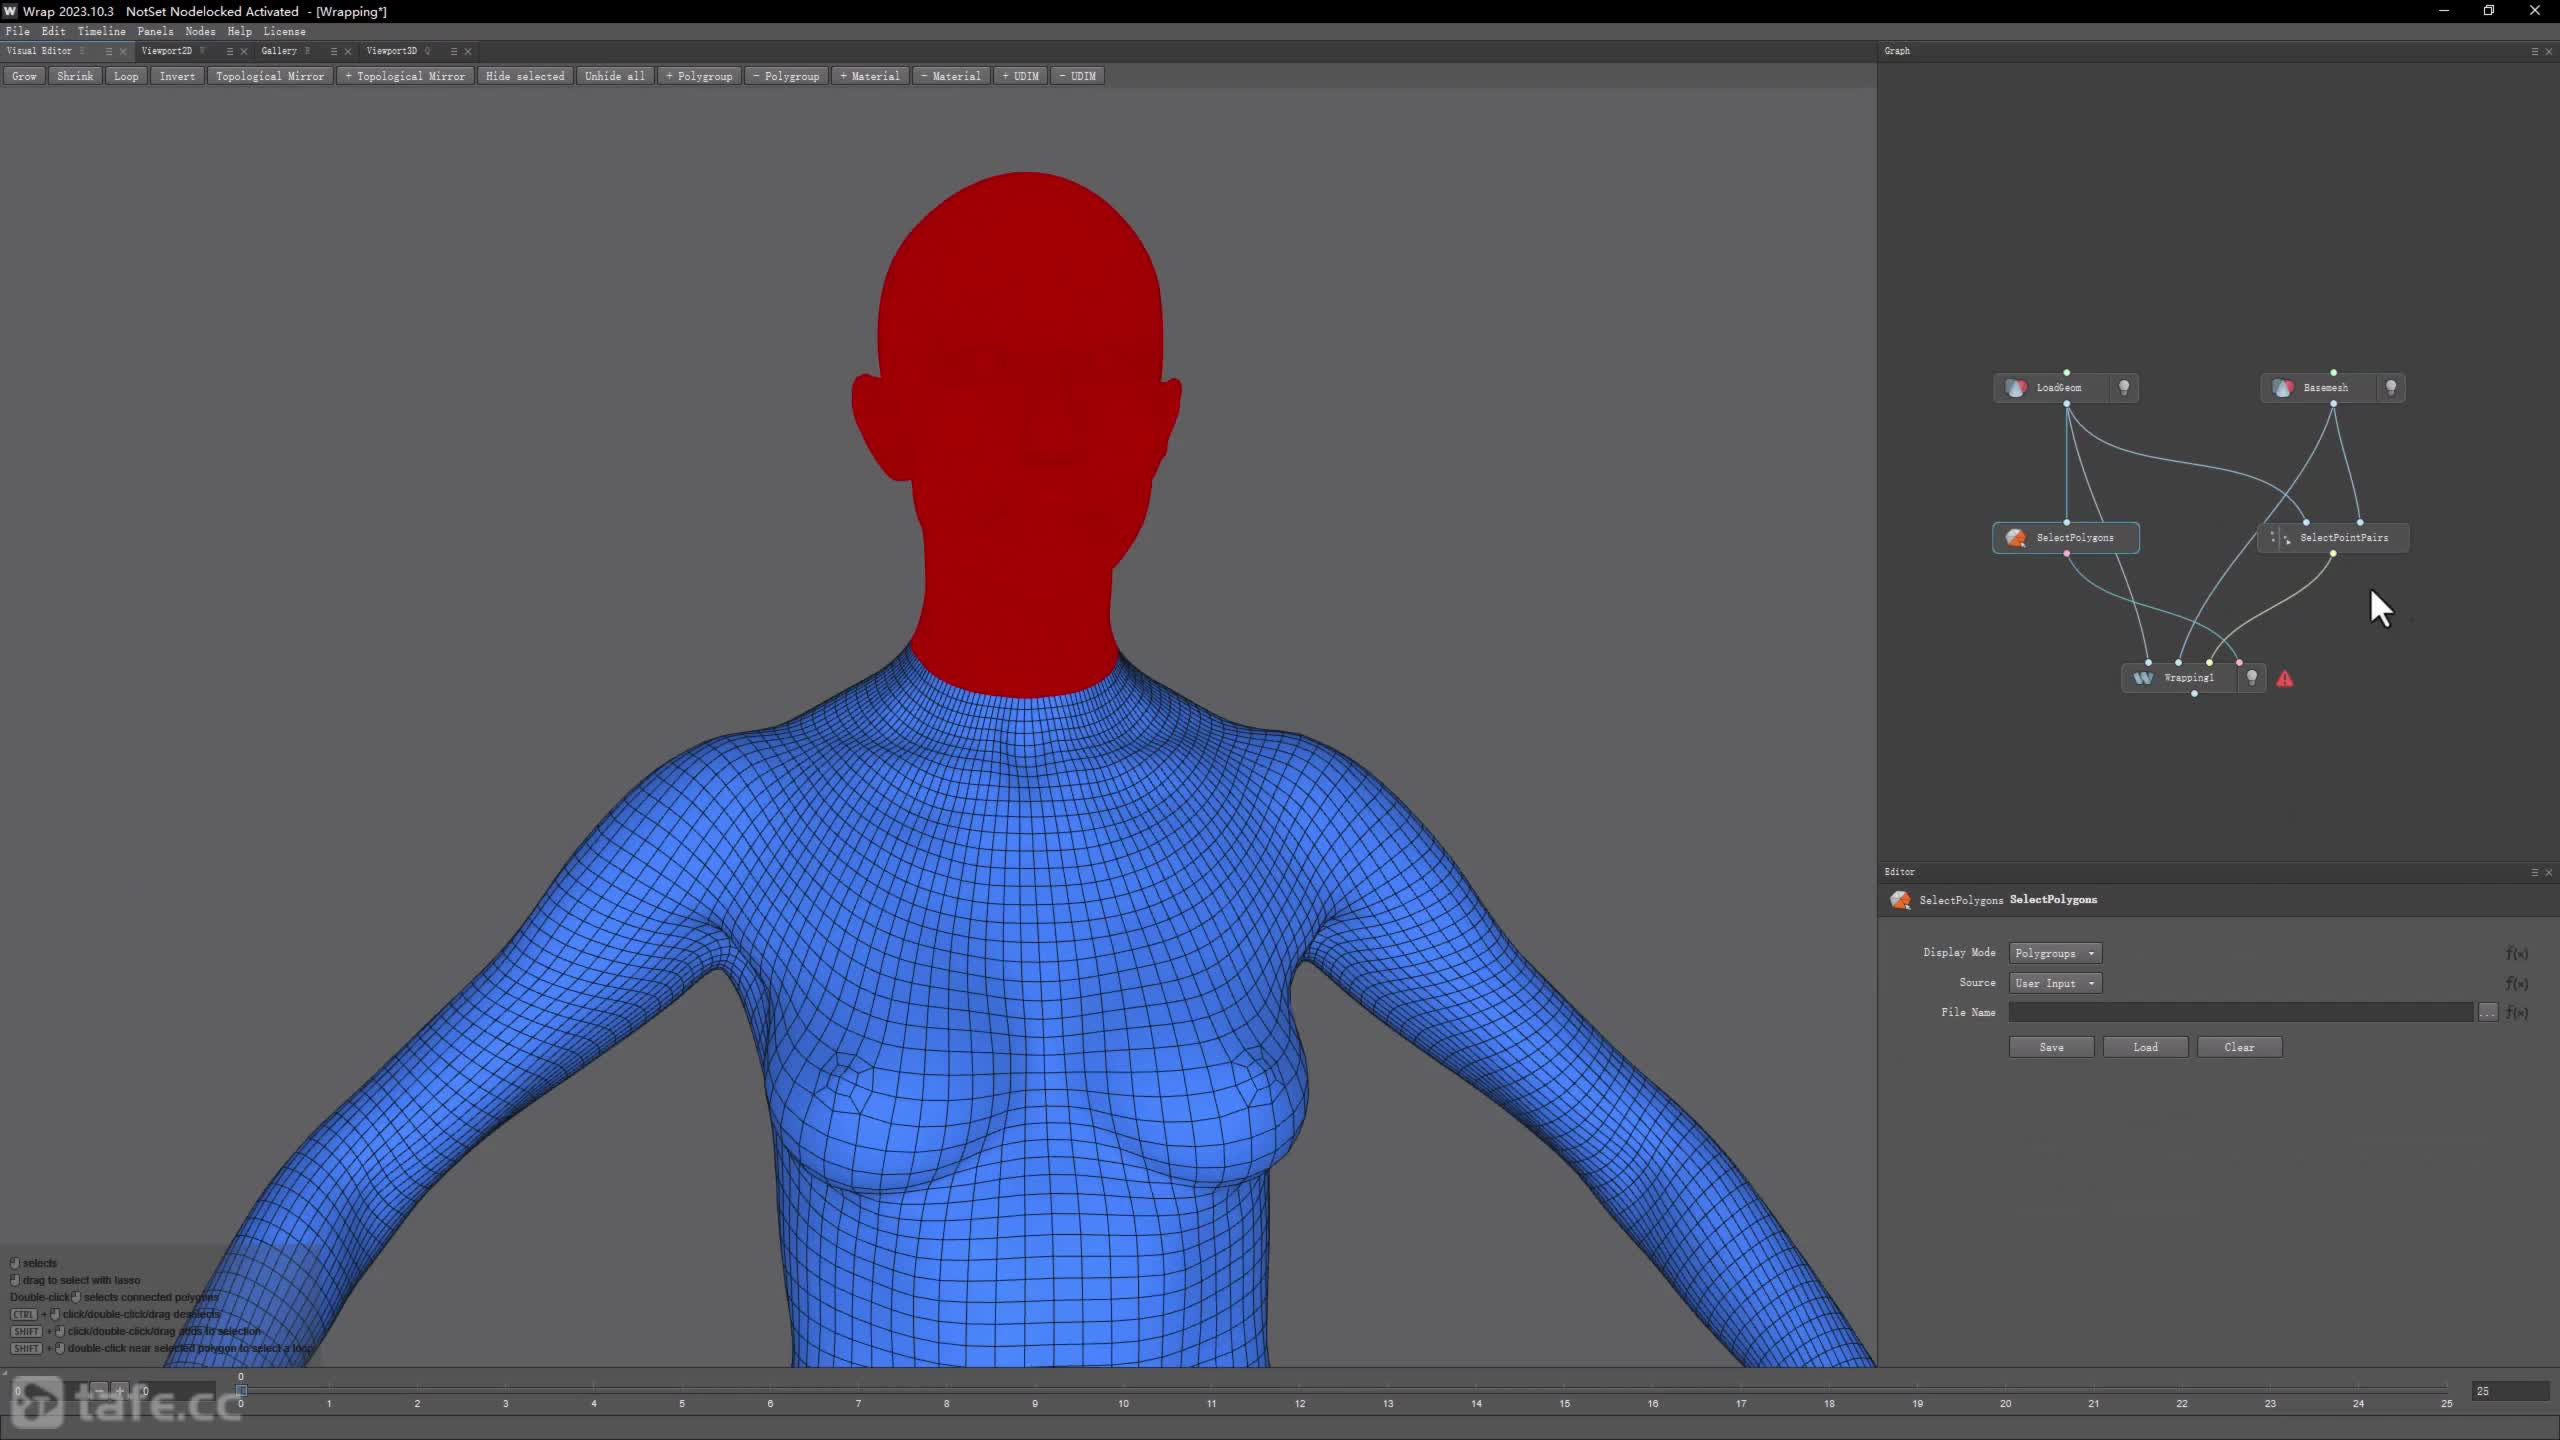Open the Help menu
This screenshot has height=1440, width=2560.
pos(239,31)
